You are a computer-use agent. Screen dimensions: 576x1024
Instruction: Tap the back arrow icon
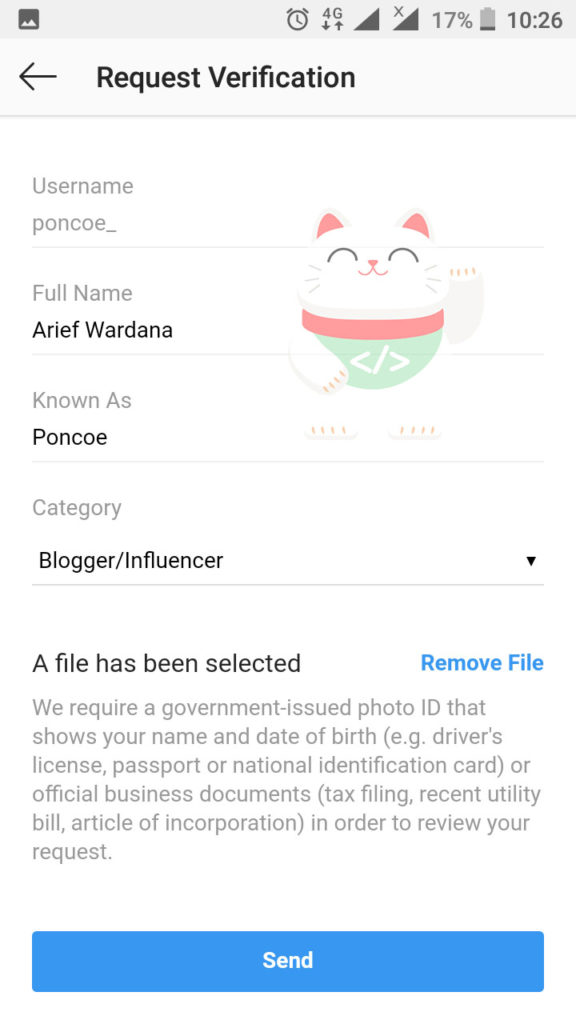click(x=38, y=77)
